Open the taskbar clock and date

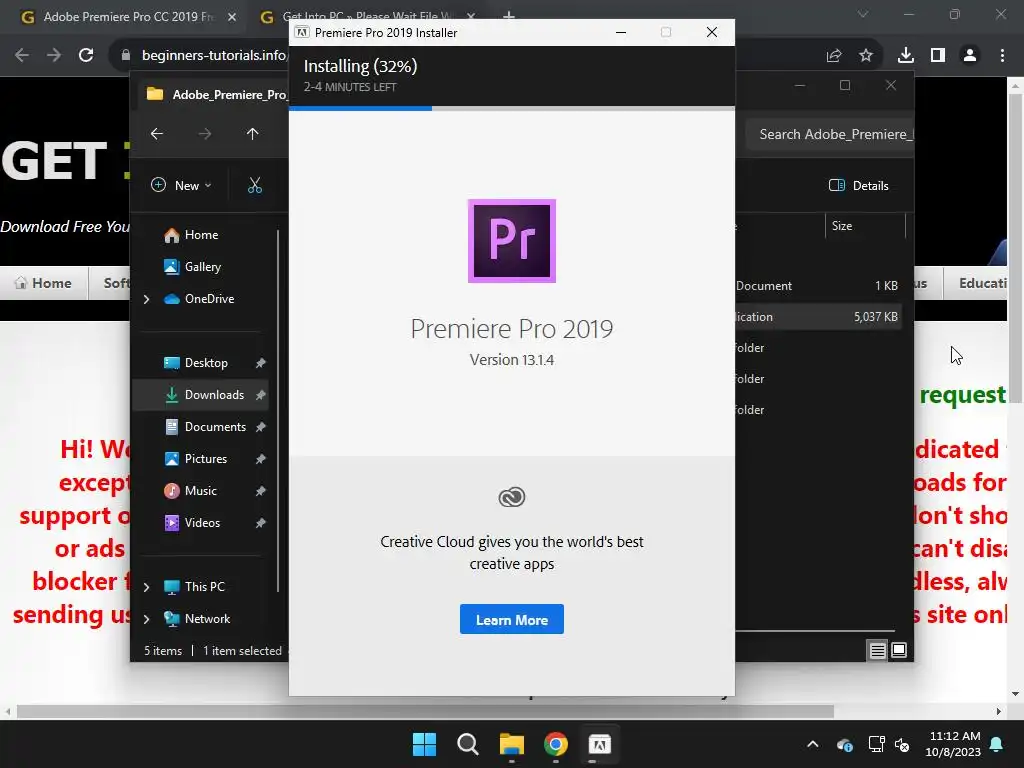(x=953, y=744)
